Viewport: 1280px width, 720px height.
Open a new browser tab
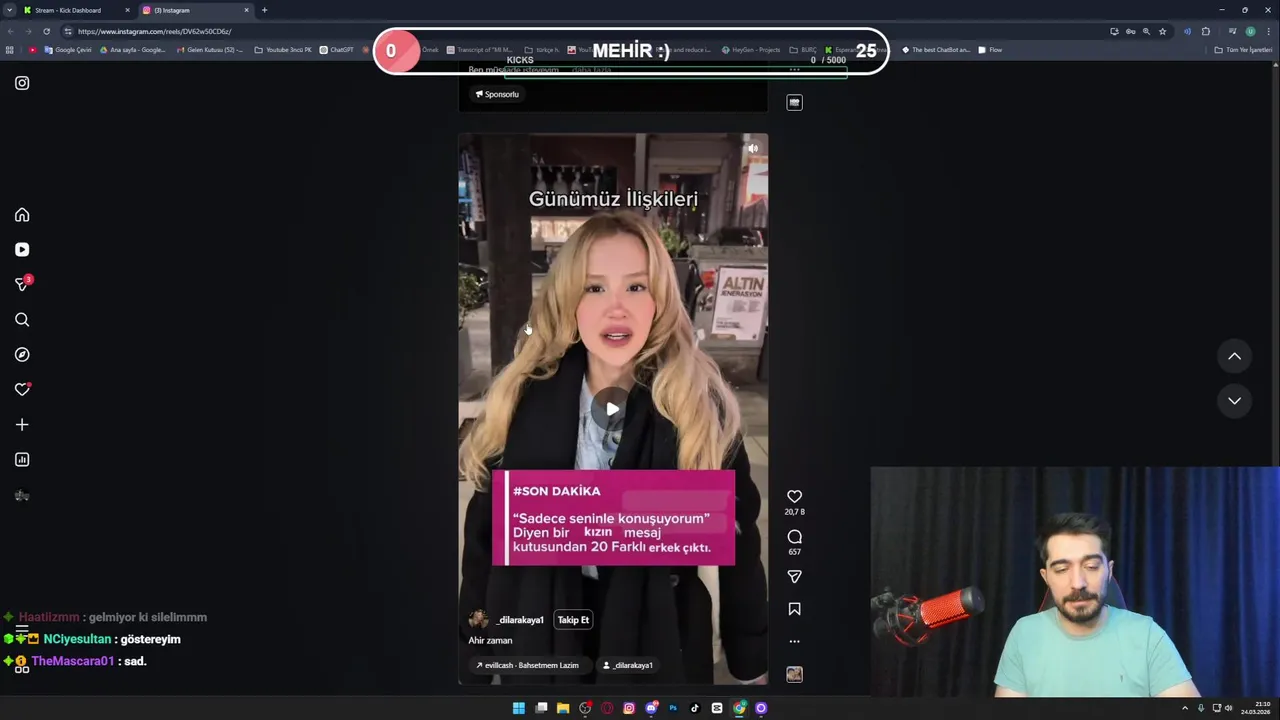[264, 10]
